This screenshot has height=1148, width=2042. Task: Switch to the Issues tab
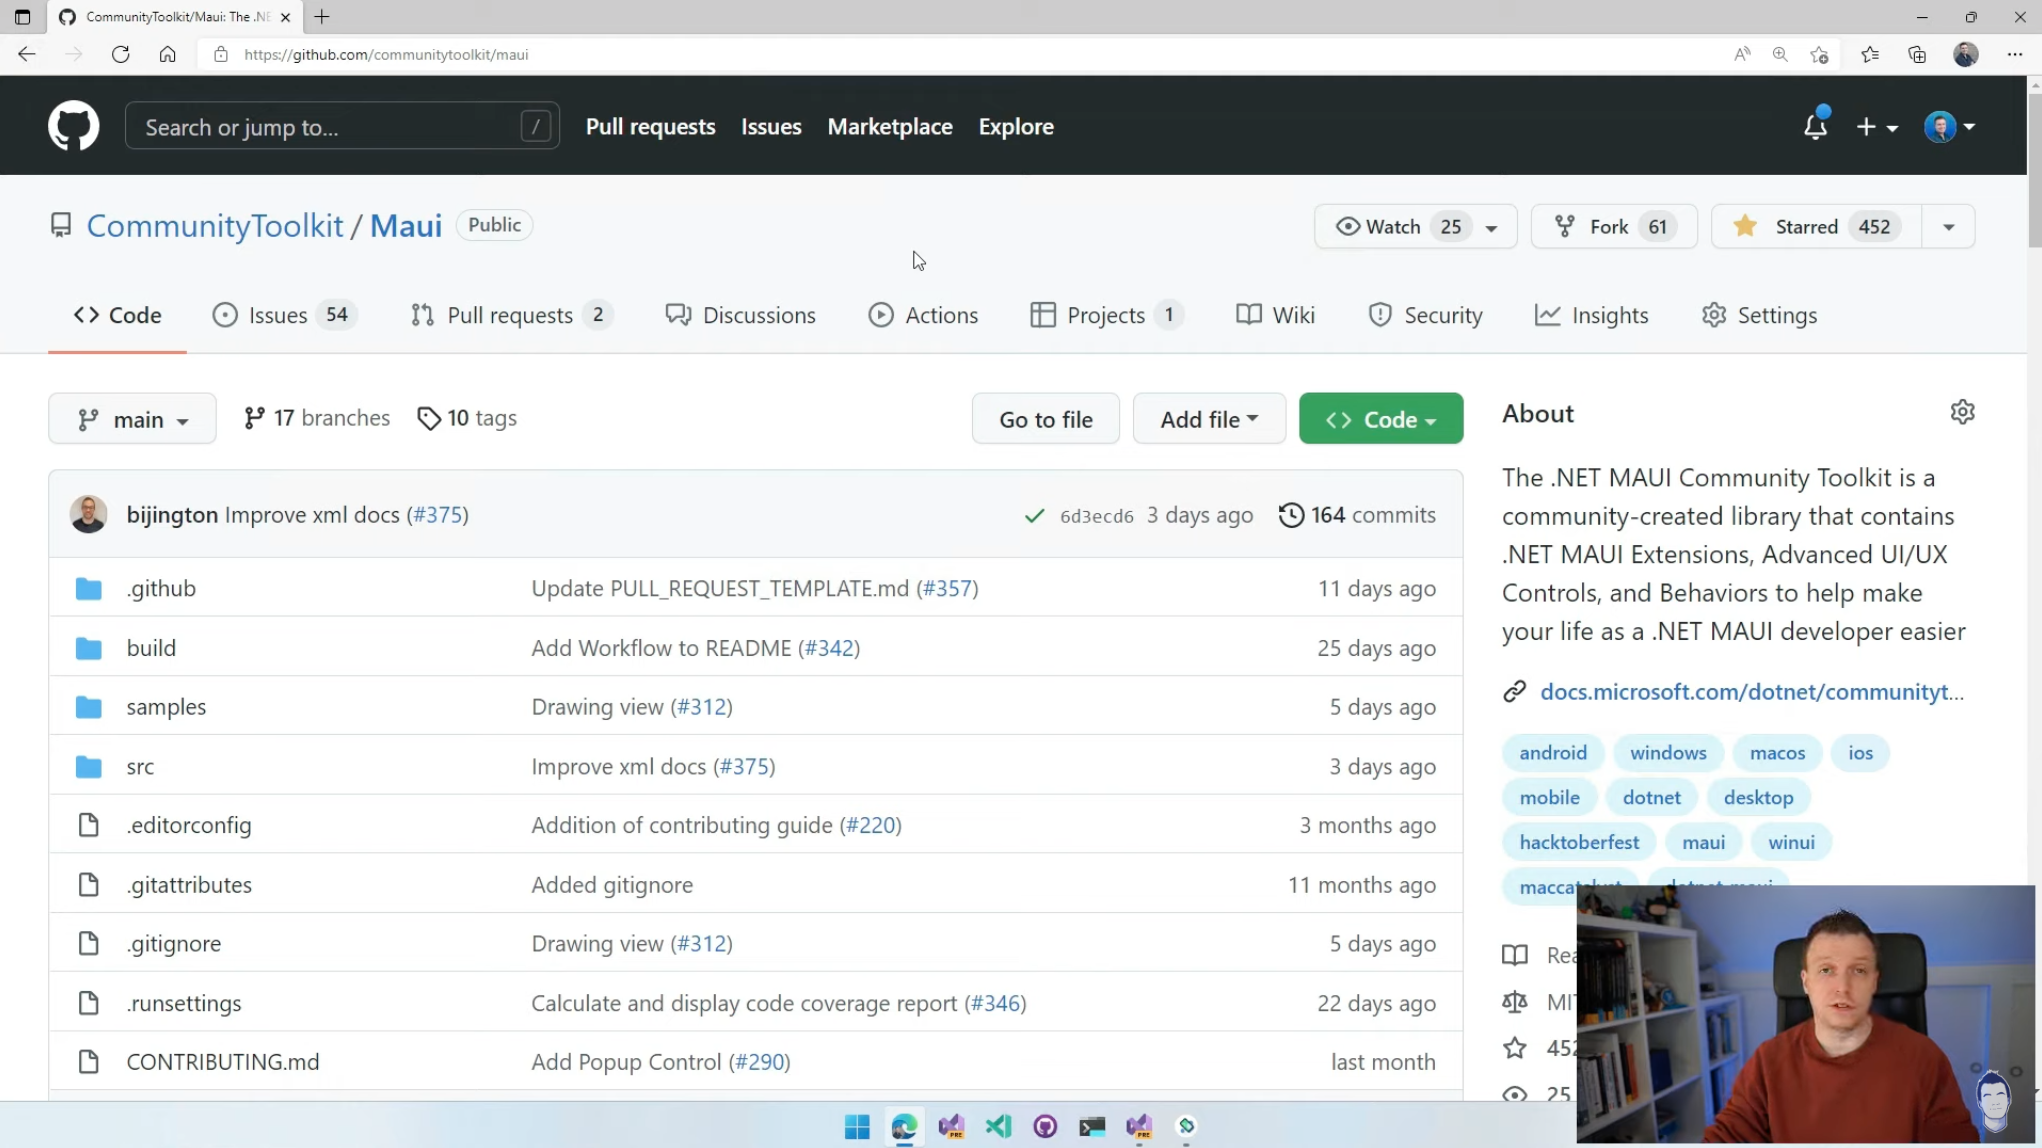coord(283,315)
